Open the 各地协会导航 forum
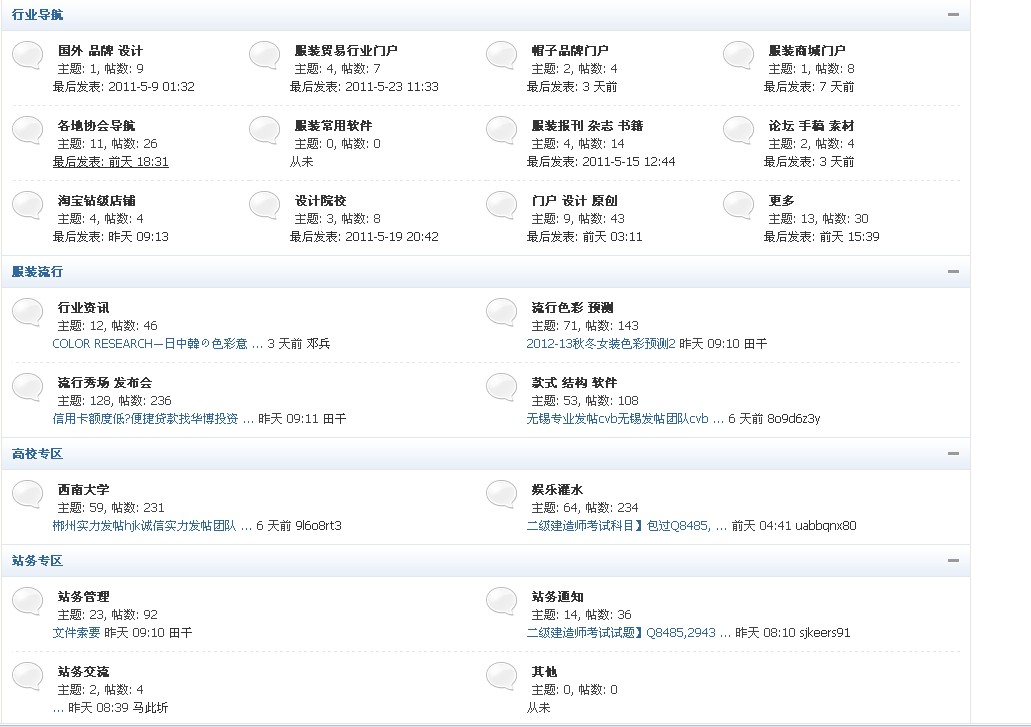1031x727 pixels. [x=96, y=126]
